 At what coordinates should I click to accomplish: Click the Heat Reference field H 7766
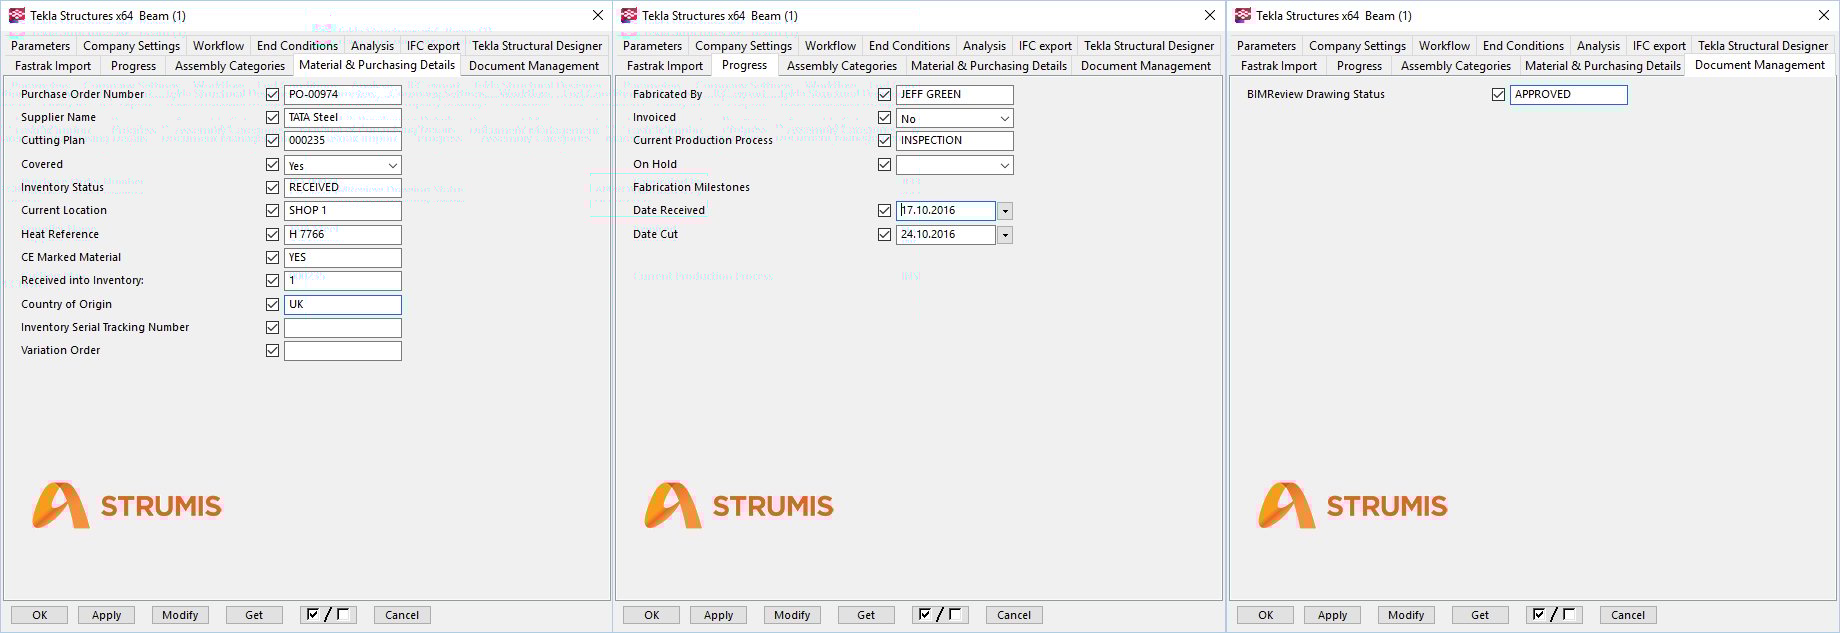coord(343,234)
